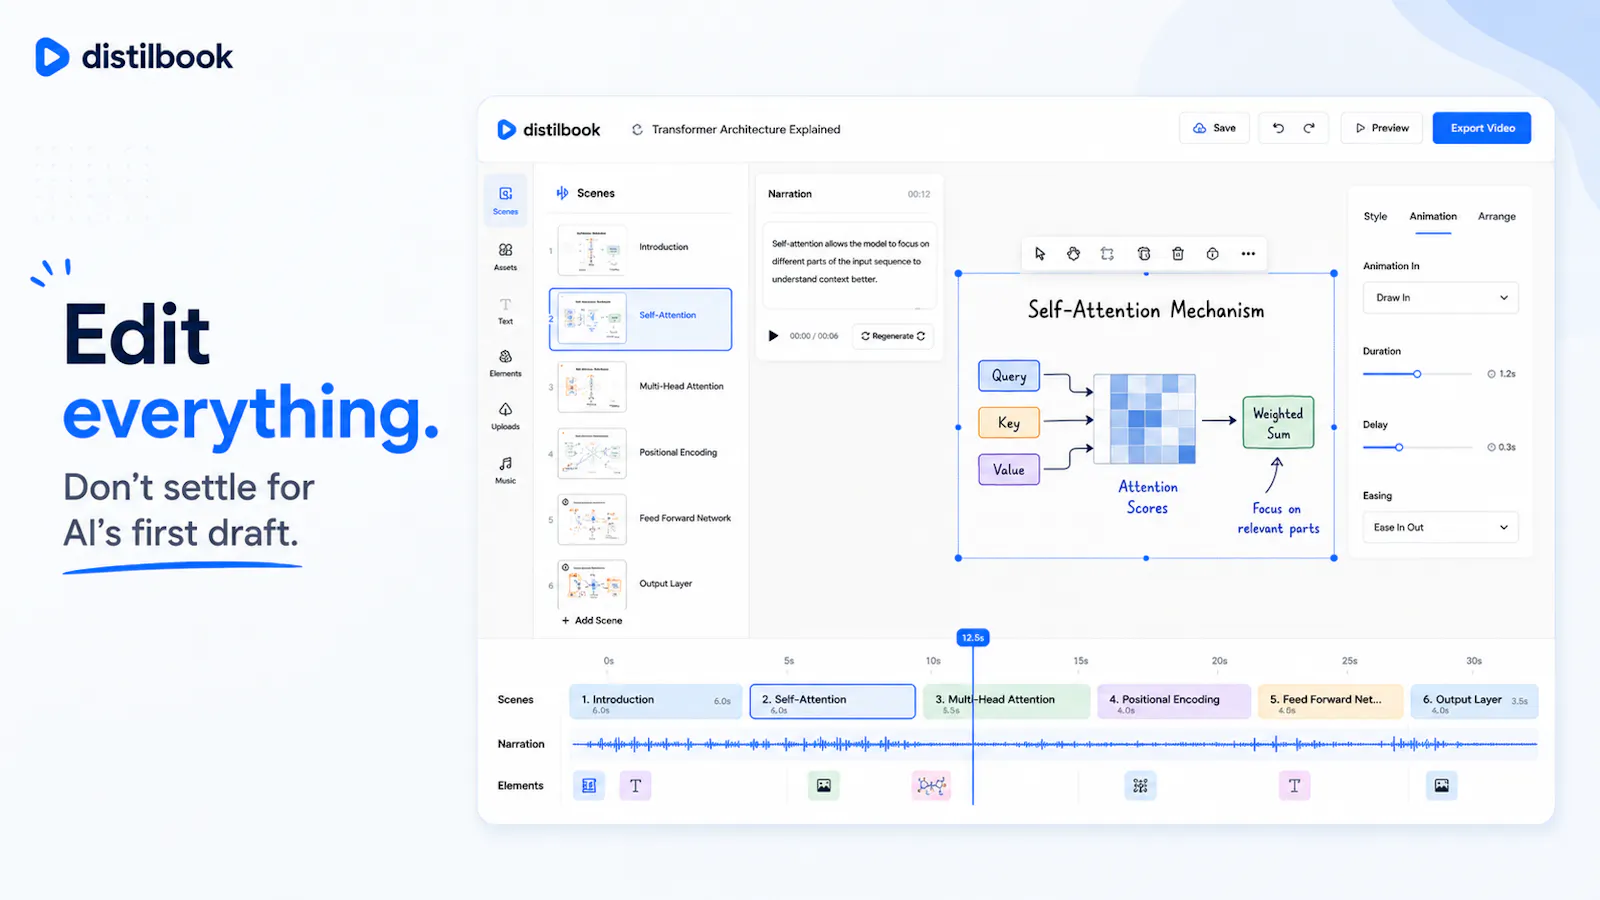Click the narration audio waveform track

coord(1054,744)
